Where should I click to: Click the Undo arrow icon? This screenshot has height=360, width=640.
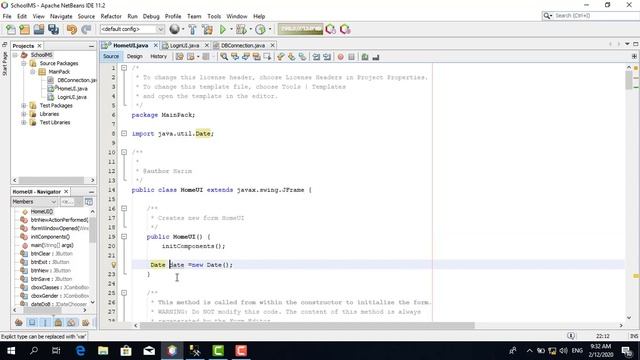(72, 29)
